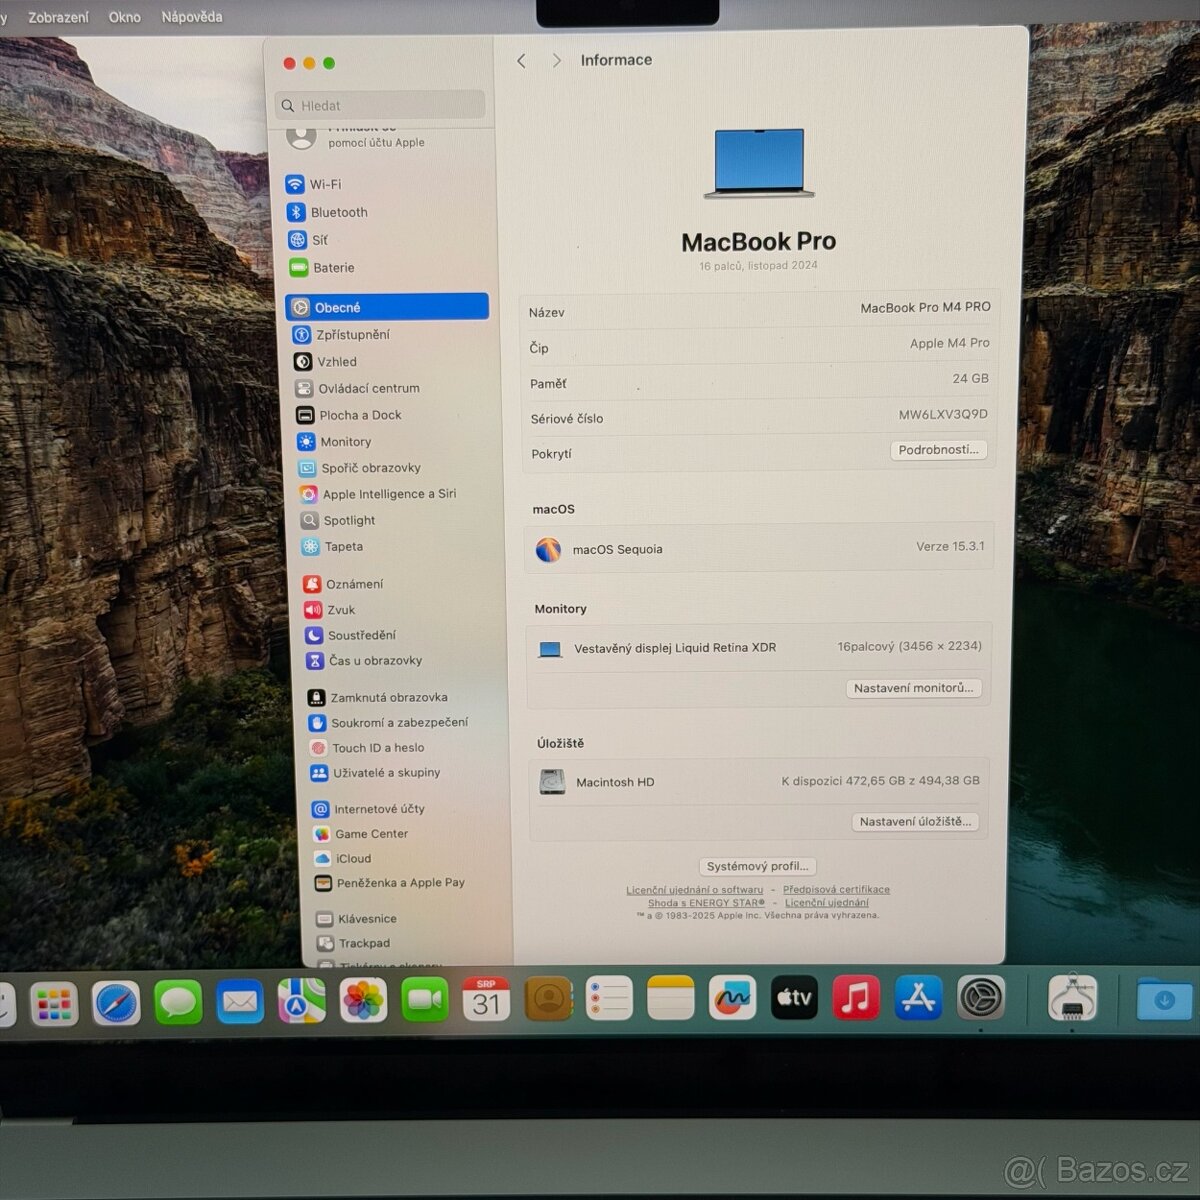Viewport: 1200px width, 1200px height.
Task: Click the Verze 15.3.1 text
Action: pos(950,546)
